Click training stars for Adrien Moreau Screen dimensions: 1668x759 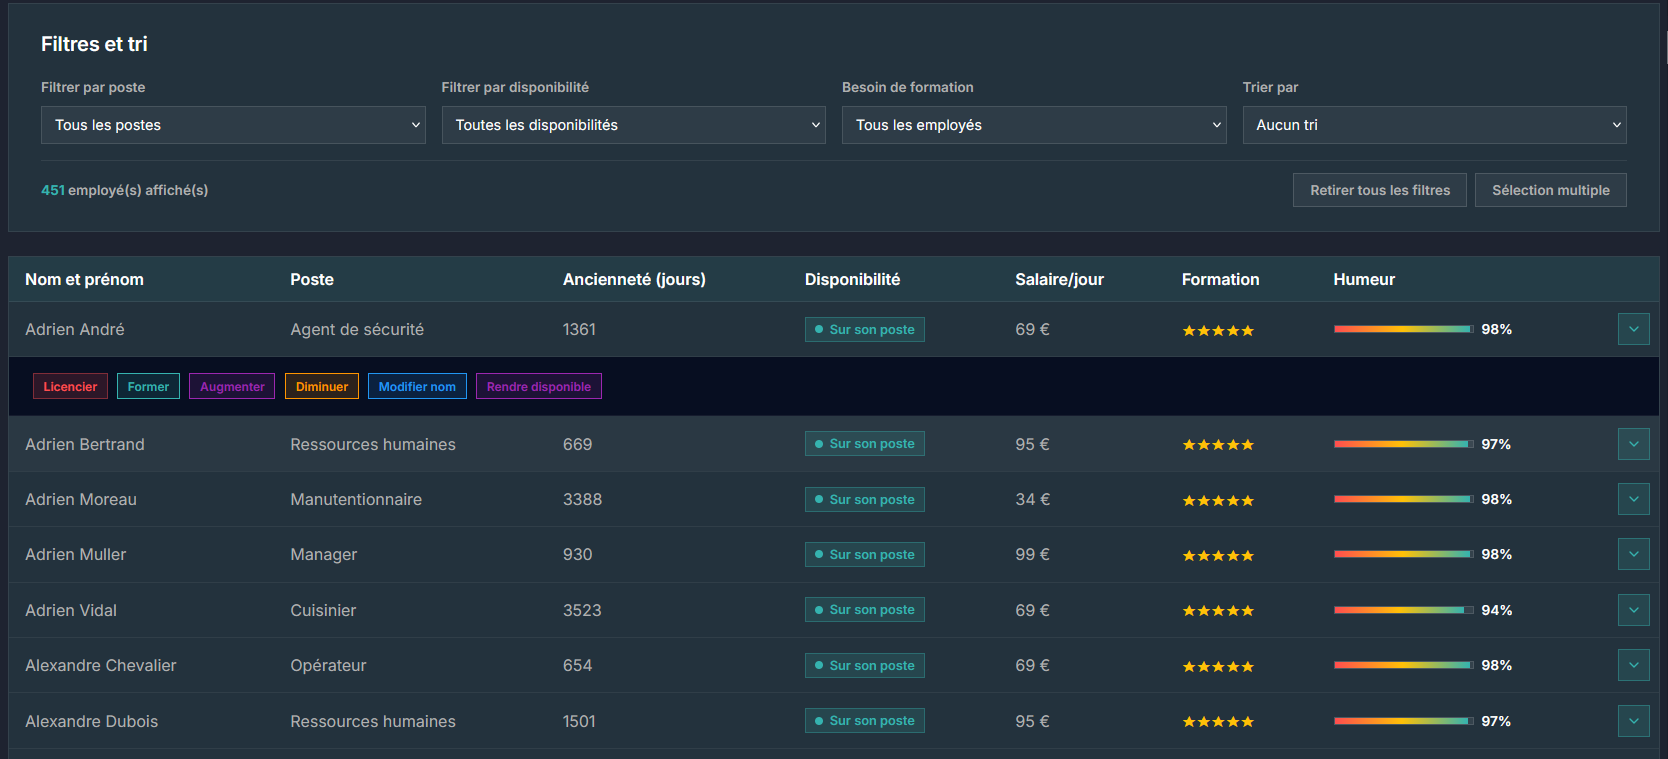tap(1218, 500)
